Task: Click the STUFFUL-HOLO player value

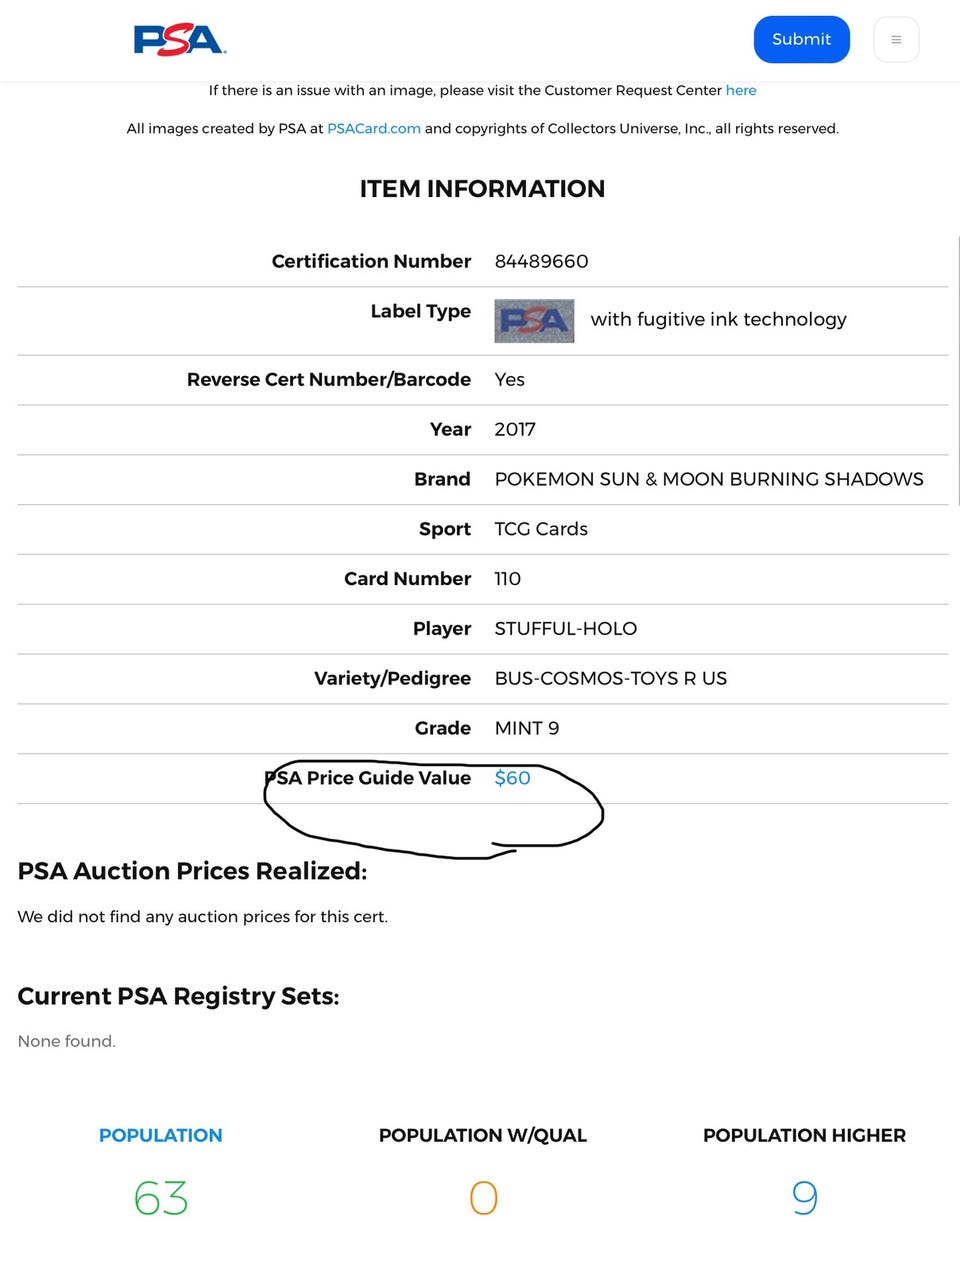Action: coord(565,629)
